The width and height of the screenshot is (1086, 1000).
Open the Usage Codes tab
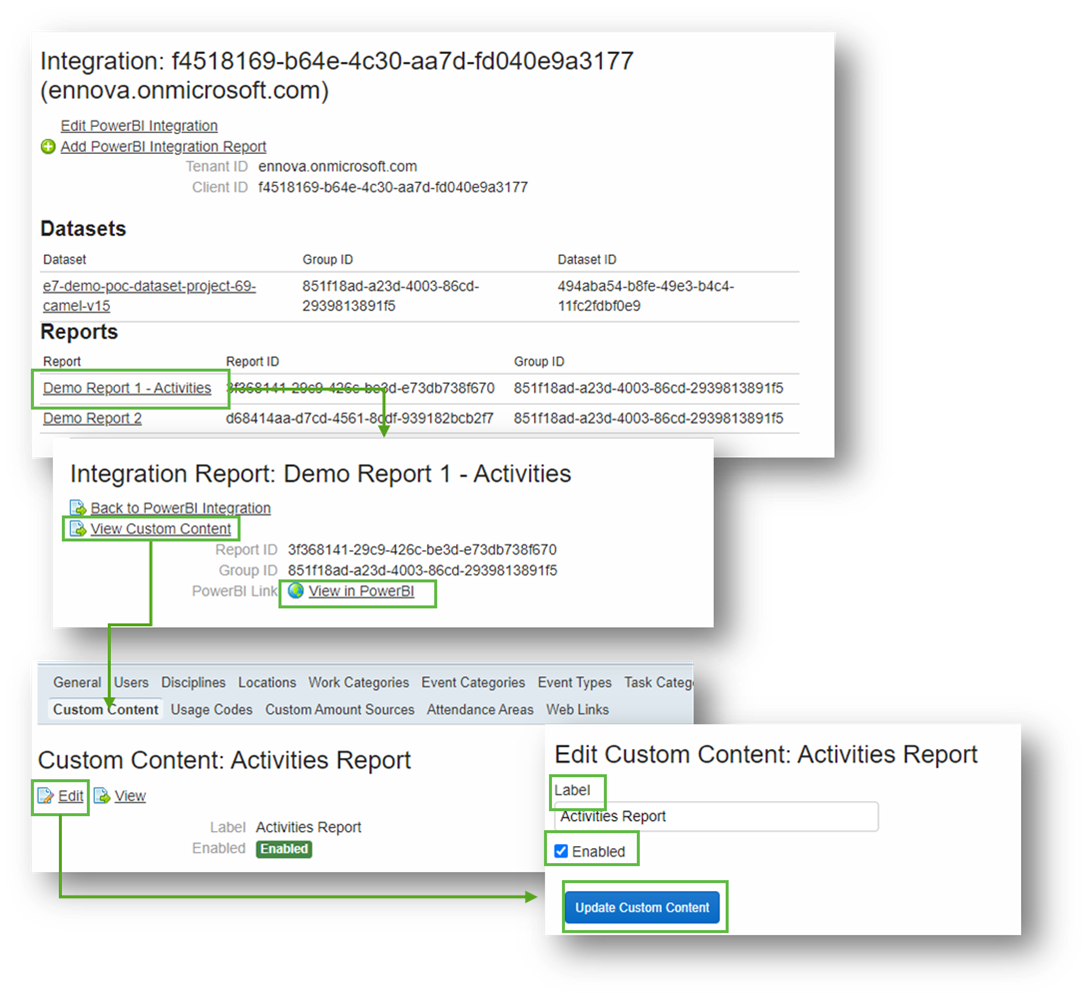[x=211, y=710]
